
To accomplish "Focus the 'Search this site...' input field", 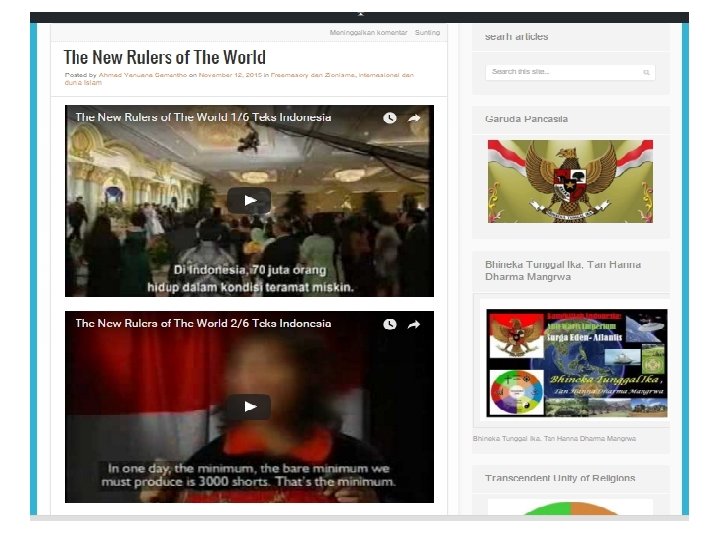I will click(x=570, y=72).
